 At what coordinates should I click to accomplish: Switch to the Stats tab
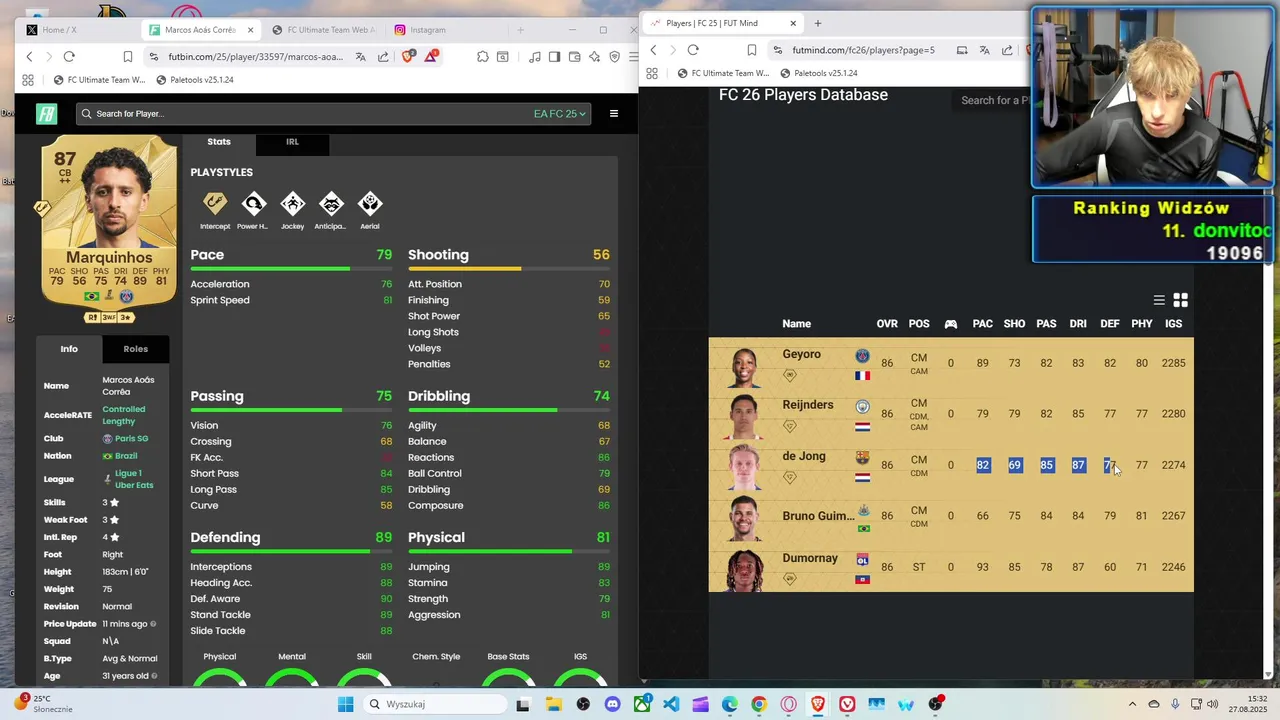219,142
